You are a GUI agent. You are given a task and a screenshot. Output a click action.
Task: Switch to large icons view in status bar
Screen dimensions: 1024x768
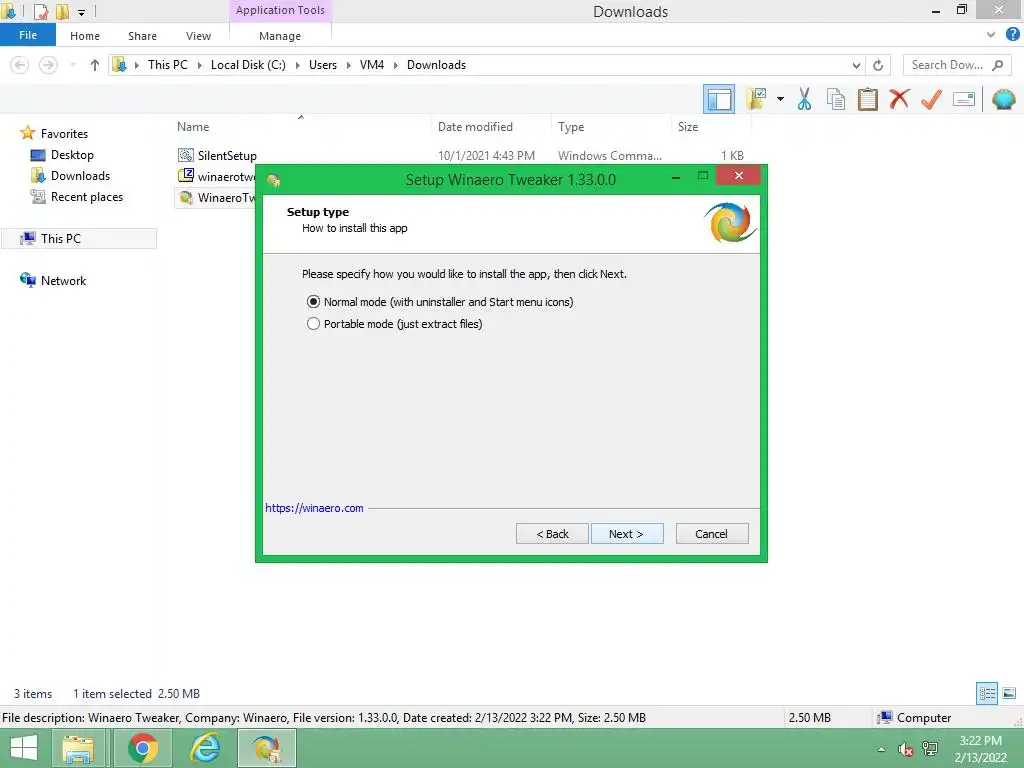pos(1009,693)
